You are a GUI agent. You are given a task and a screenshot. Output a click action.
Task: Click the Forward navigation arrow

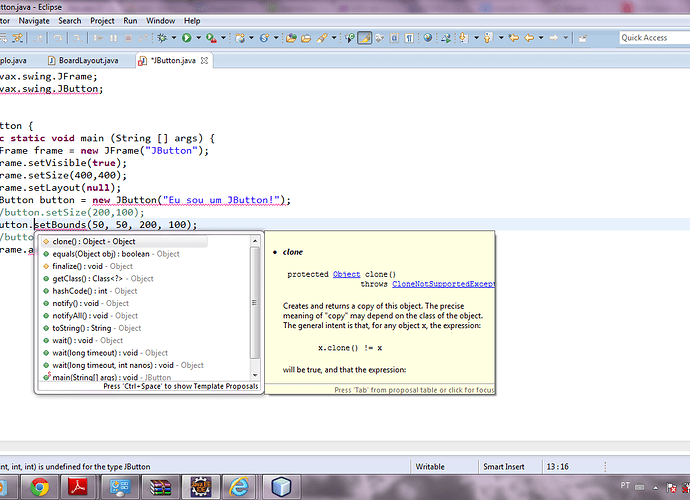(x=554, y=38)
